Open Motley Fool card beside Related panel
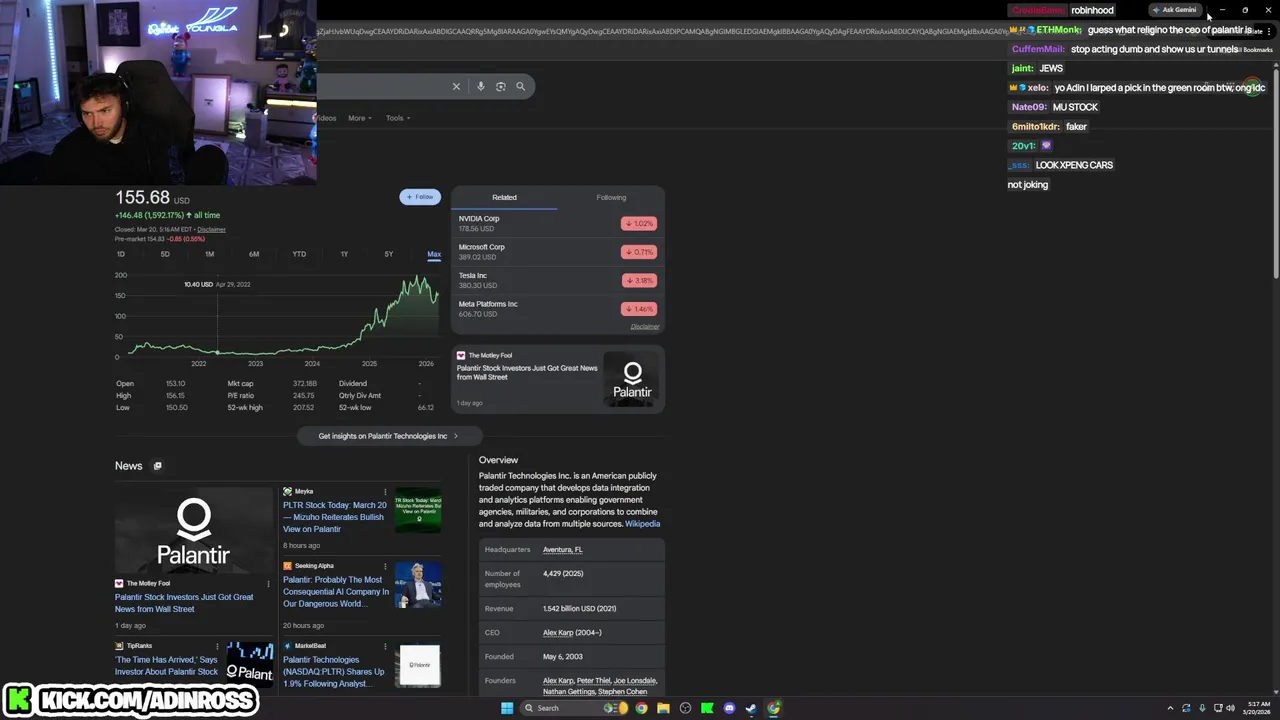Image resolution: width=1280 pixels, height=720 pixels. pyautogui.click(x=557, y=379)
